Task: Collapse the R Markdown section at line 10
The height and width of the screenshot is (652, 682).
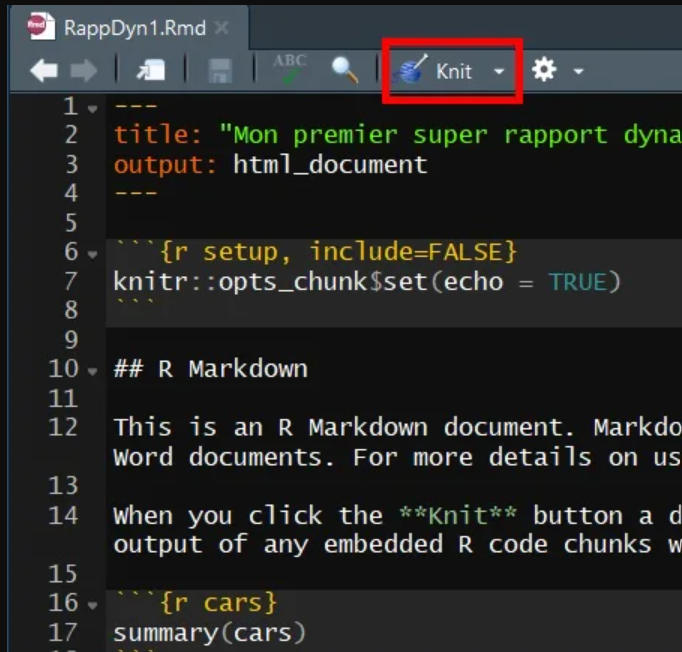Action: tap(93, 370)
